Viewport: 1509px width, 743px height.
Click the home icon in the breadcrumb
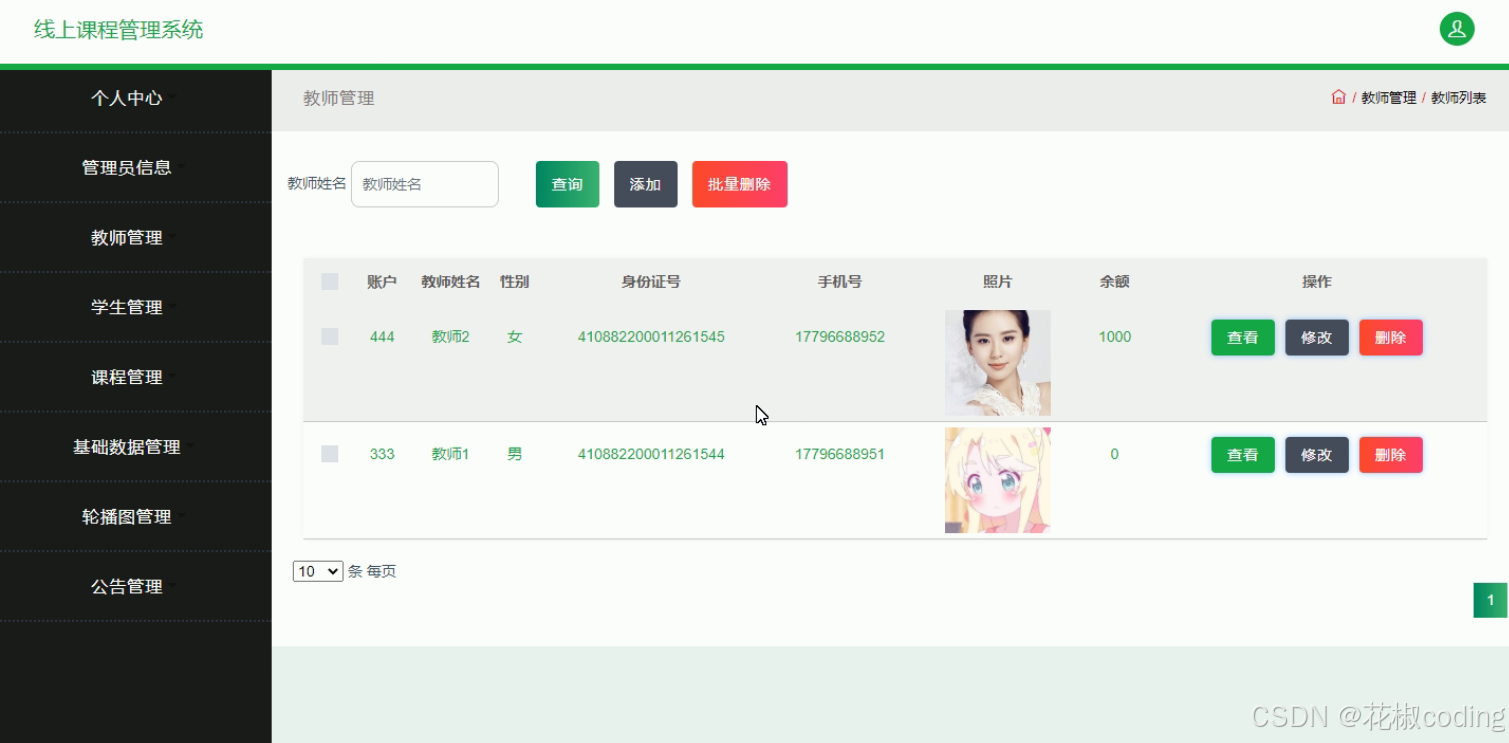pos(1338,97)
